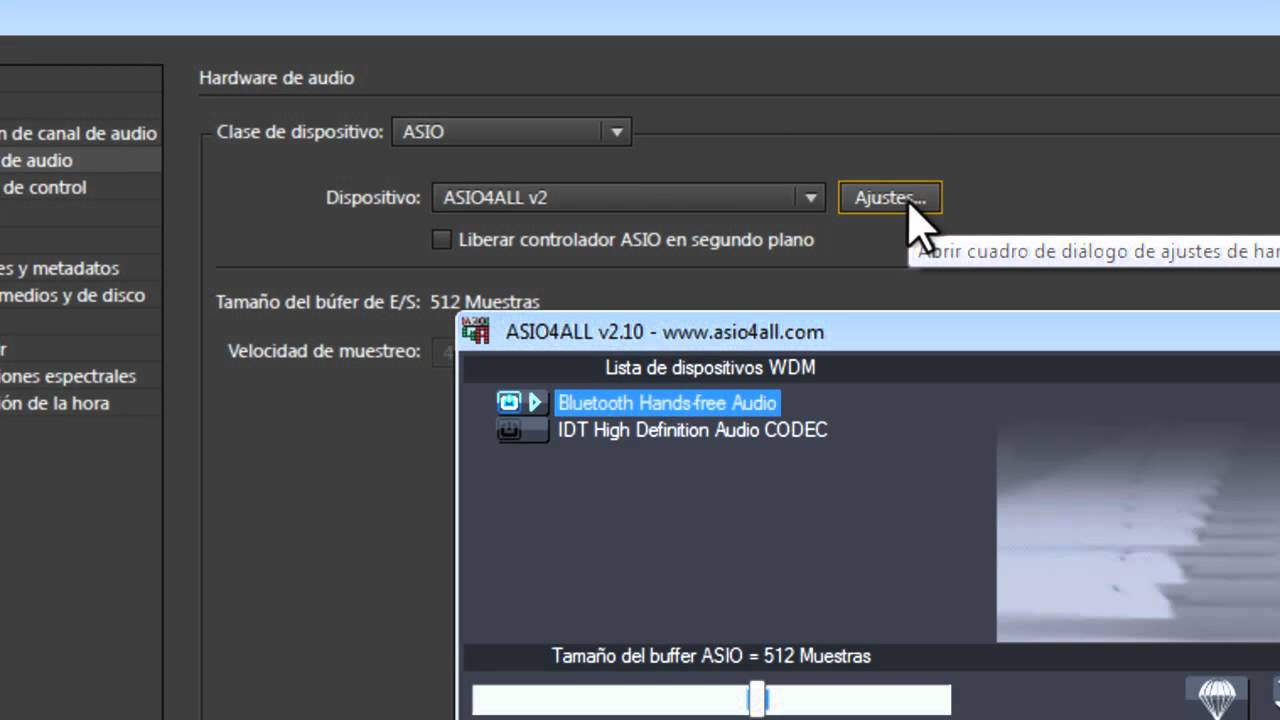Click the ASIO4ALL parachute default-settings icon
Viewport: 1280px width, 720px height.
click(1216, 698)
